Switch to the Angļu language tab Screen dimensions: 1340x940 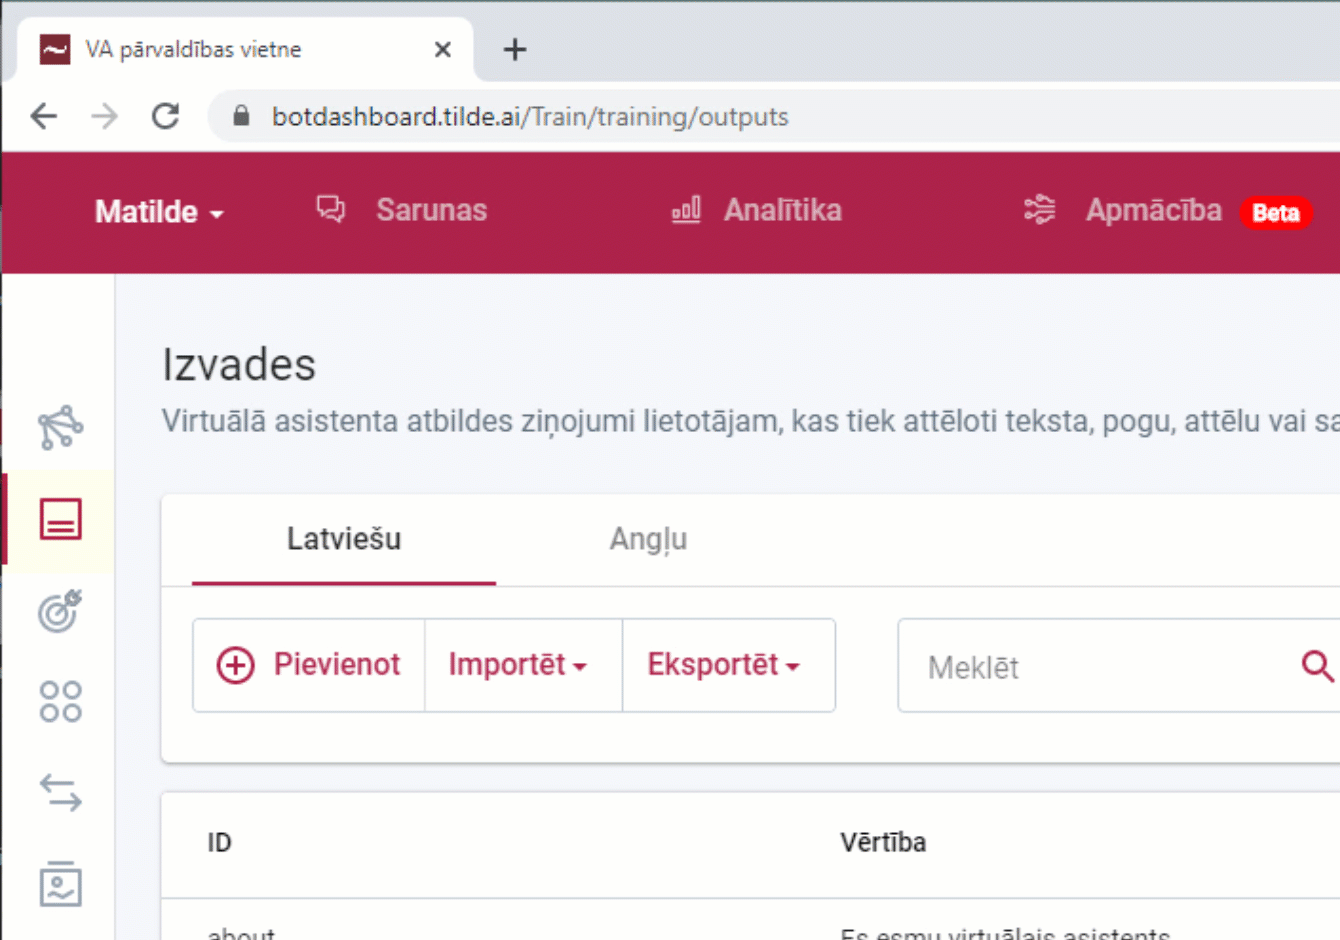[648, 539]
